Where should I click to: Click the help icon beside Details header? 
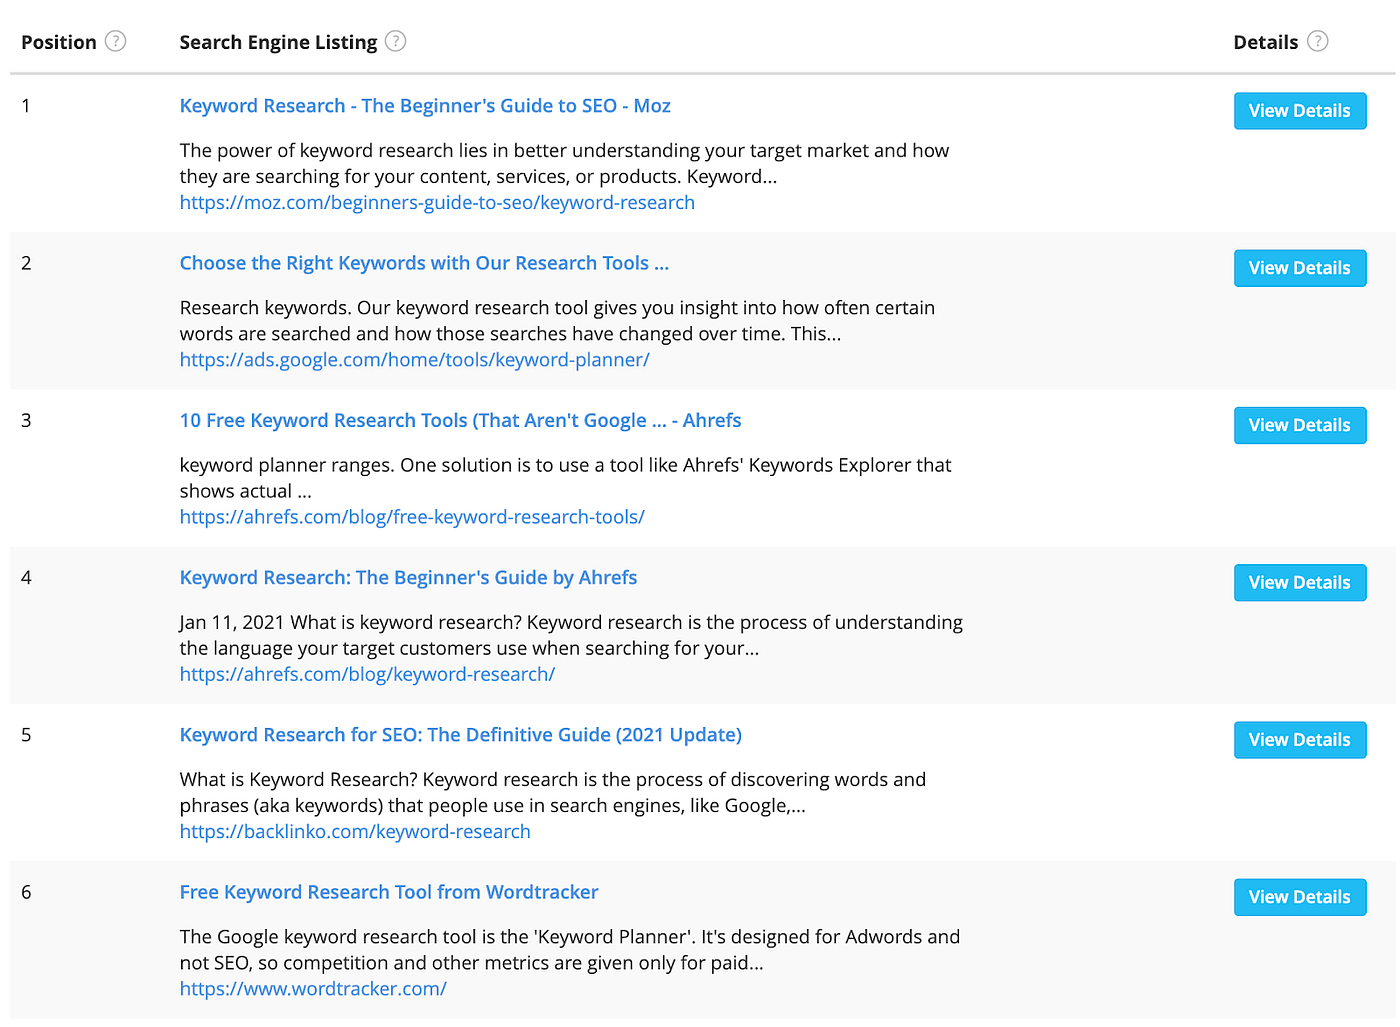coord(1318,41)
